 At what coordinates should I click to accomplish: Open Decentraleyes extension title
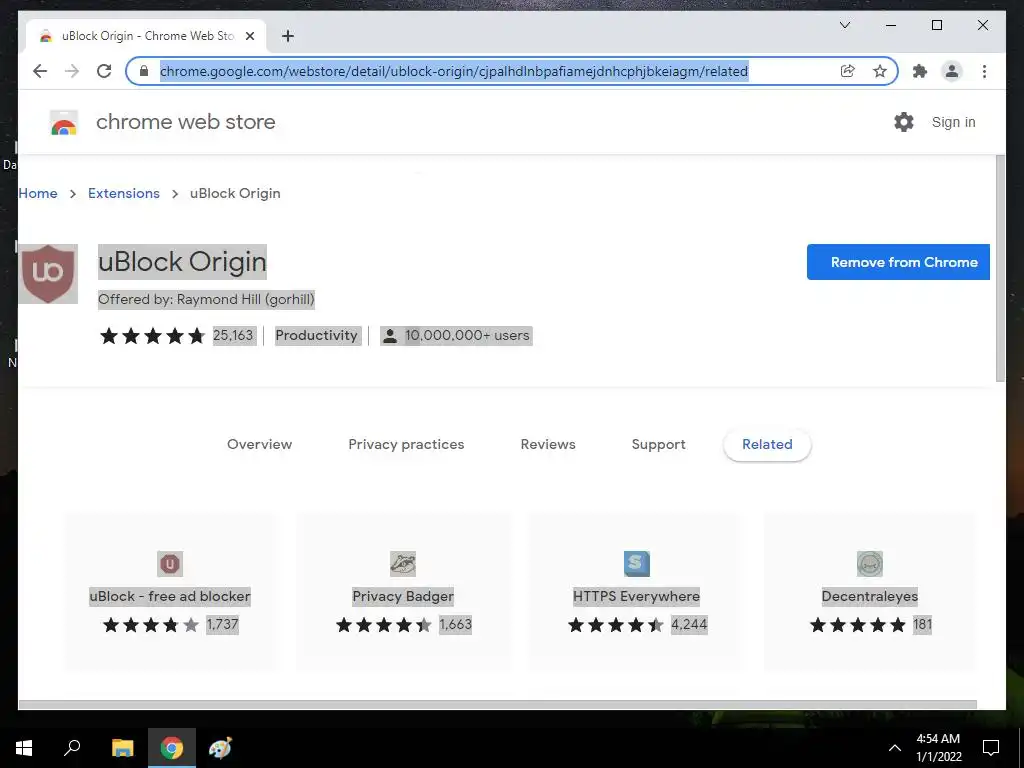pos(870,596)
